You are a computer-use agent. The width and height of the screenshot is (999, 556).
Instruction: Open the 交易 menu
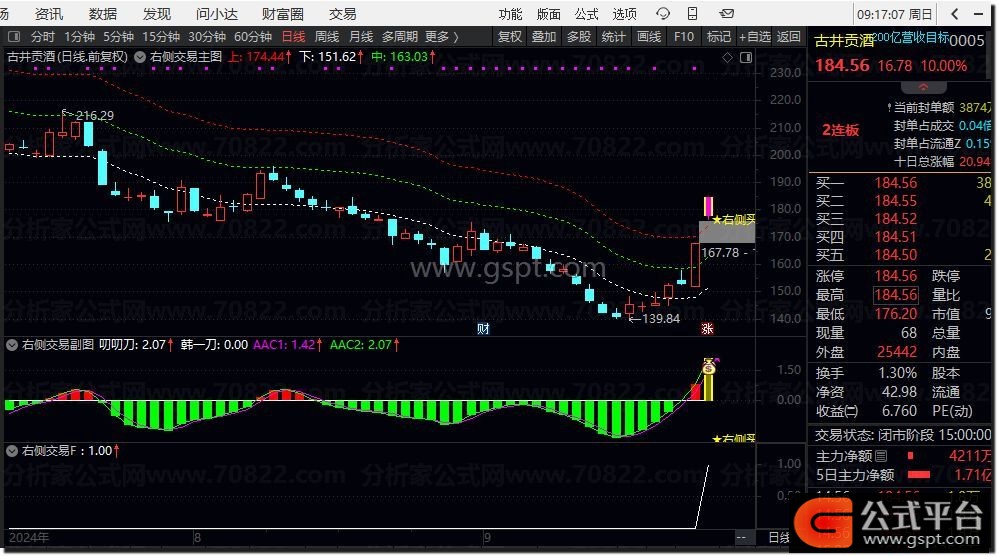(x=342, y=14)
